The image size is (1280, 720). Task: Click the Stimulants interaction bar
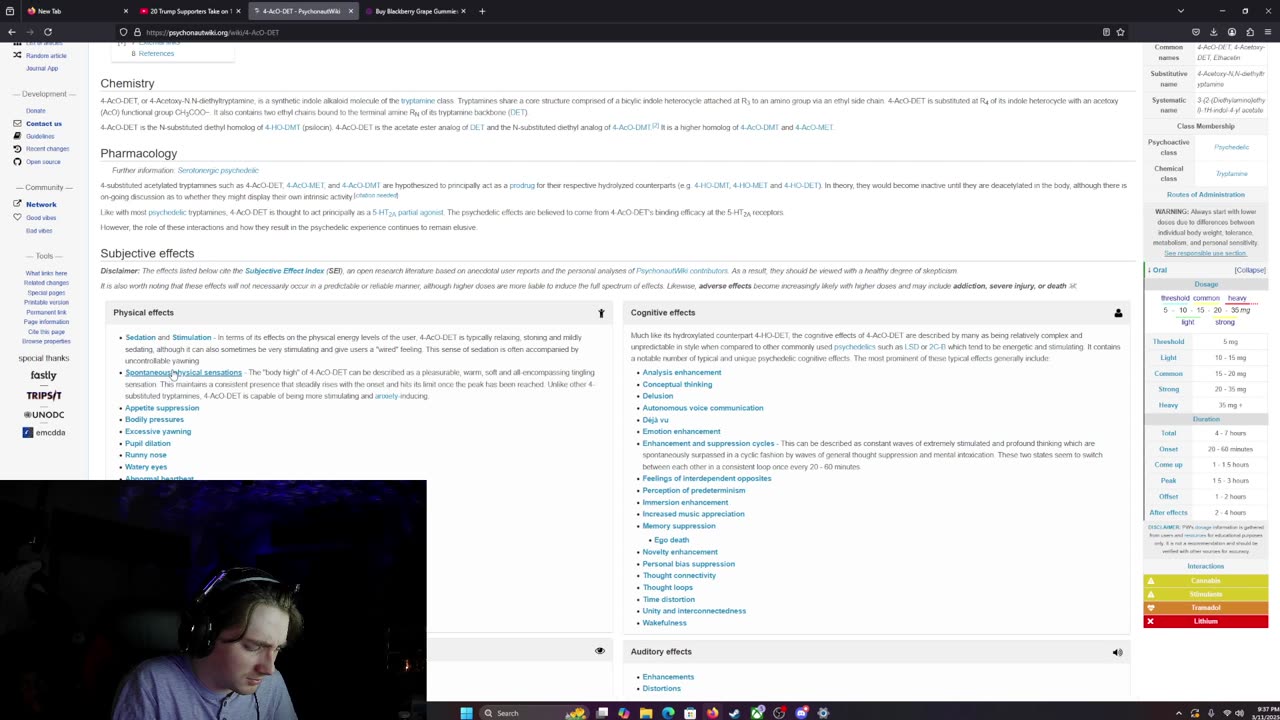[x=1205, y=594]
